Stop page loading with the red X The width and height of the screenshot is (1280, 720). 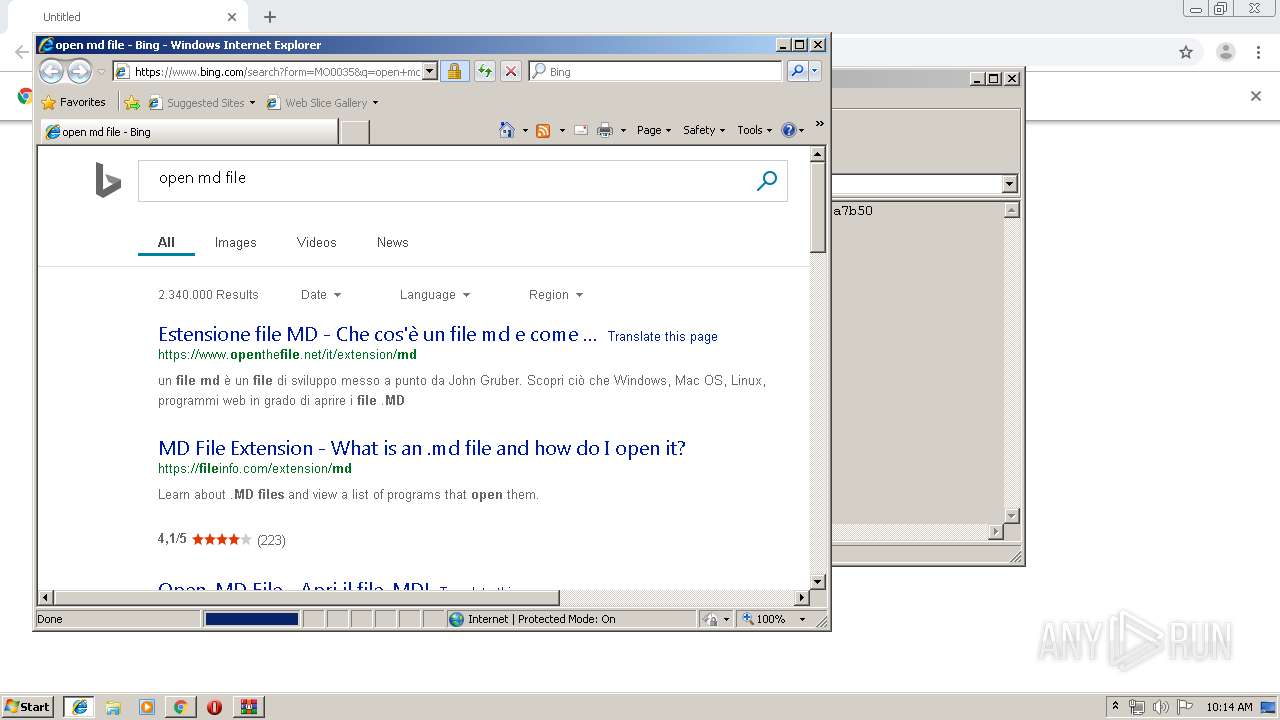point(511,71)
